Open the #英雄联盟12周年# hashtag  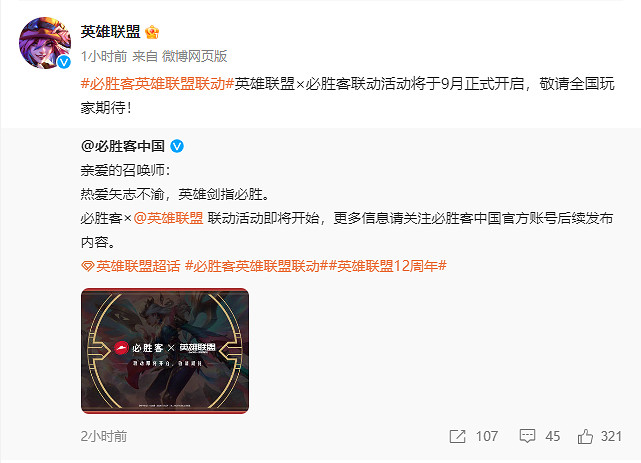click(388, 266)
